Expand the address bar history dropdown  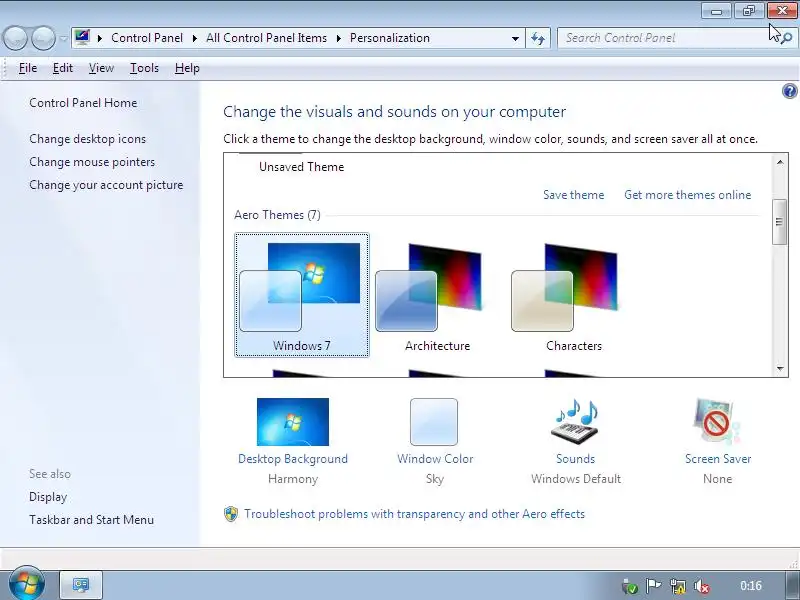click(515, 38)
